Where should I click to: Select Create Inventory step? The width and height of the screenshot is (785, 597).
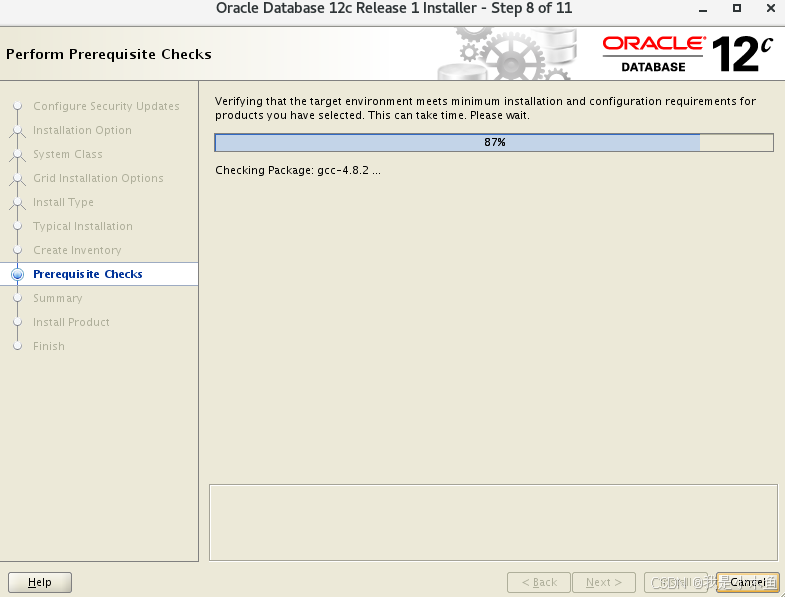click(77, 250)
